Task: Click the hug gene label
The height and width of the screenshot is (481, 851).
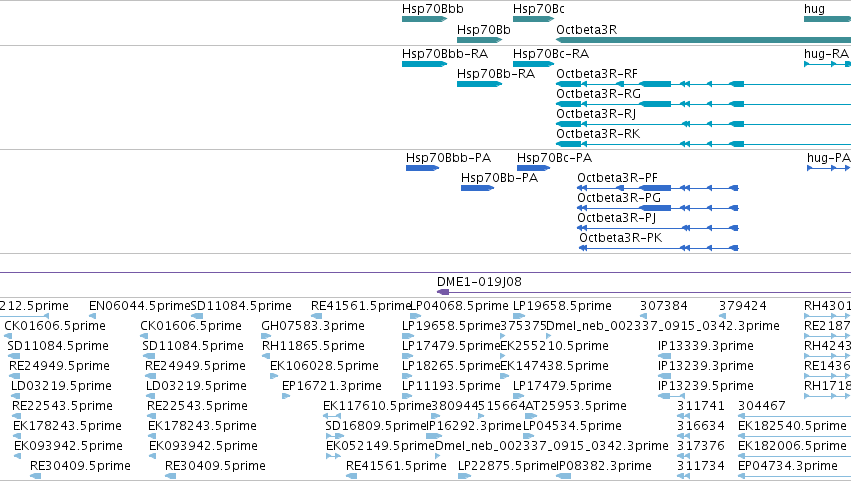Action: 814,9
